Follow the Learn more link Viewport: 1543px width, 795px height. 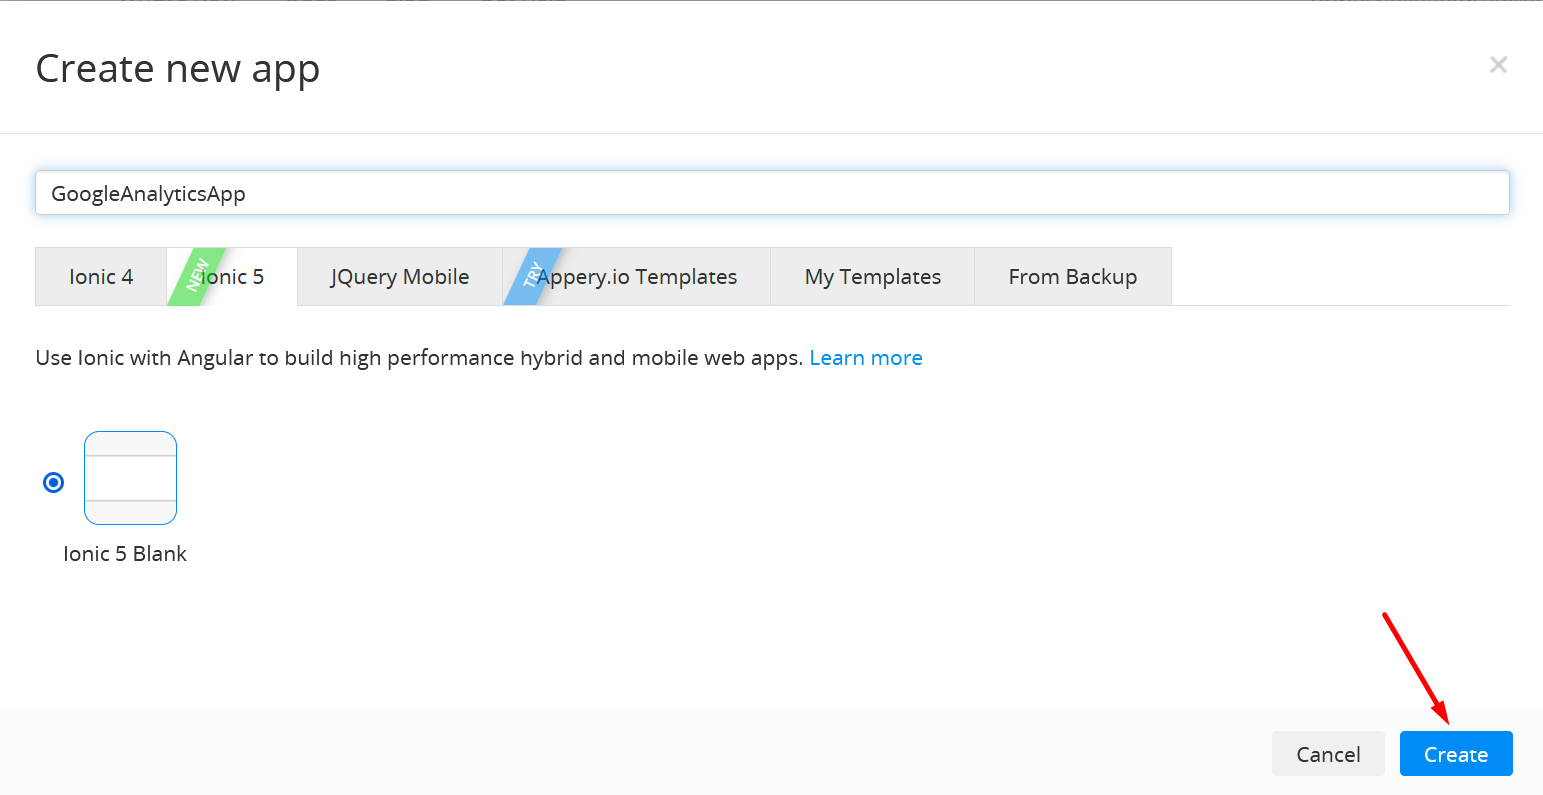click(866, 358)
